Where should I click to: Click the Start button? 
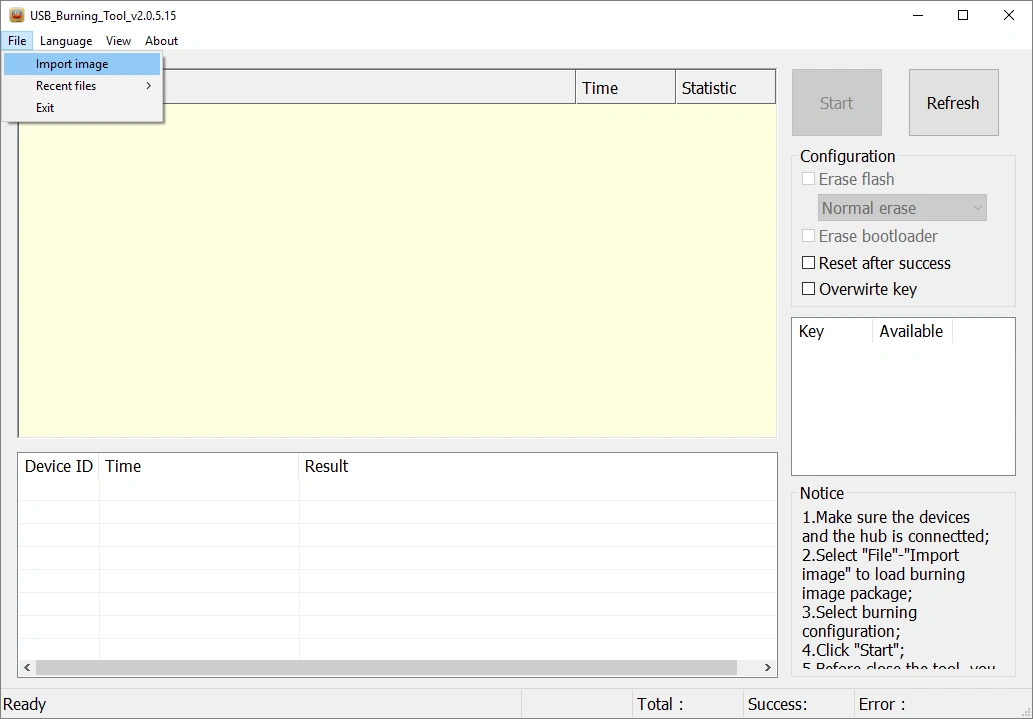[x=836, y=102]
